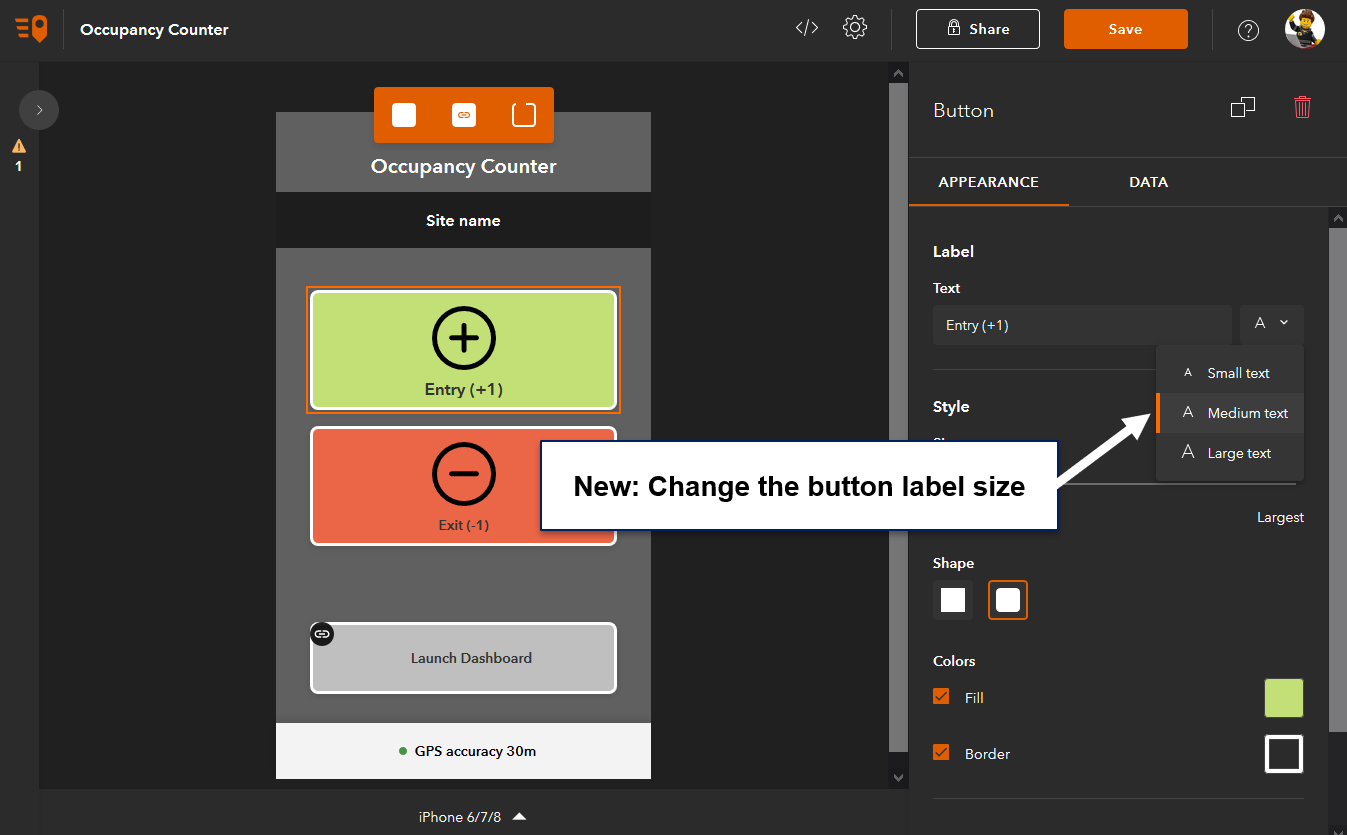Switch to the DATA tab
The width and height of the screenshot is (1347, 835).
click(1148, 182)
